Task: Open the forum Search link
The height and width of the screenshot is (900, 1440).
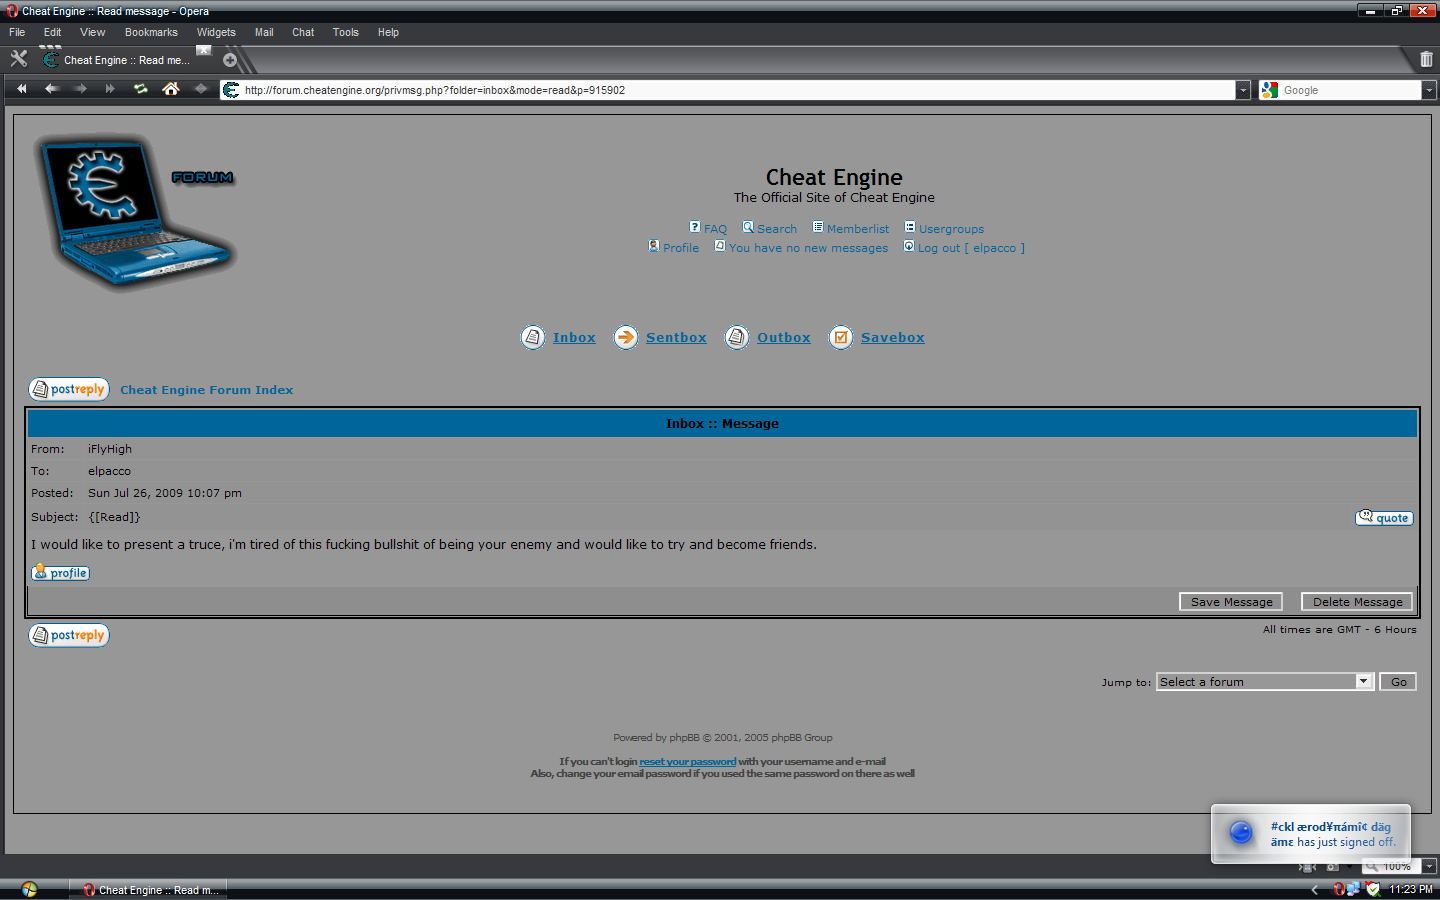Action: coord(777,229)
